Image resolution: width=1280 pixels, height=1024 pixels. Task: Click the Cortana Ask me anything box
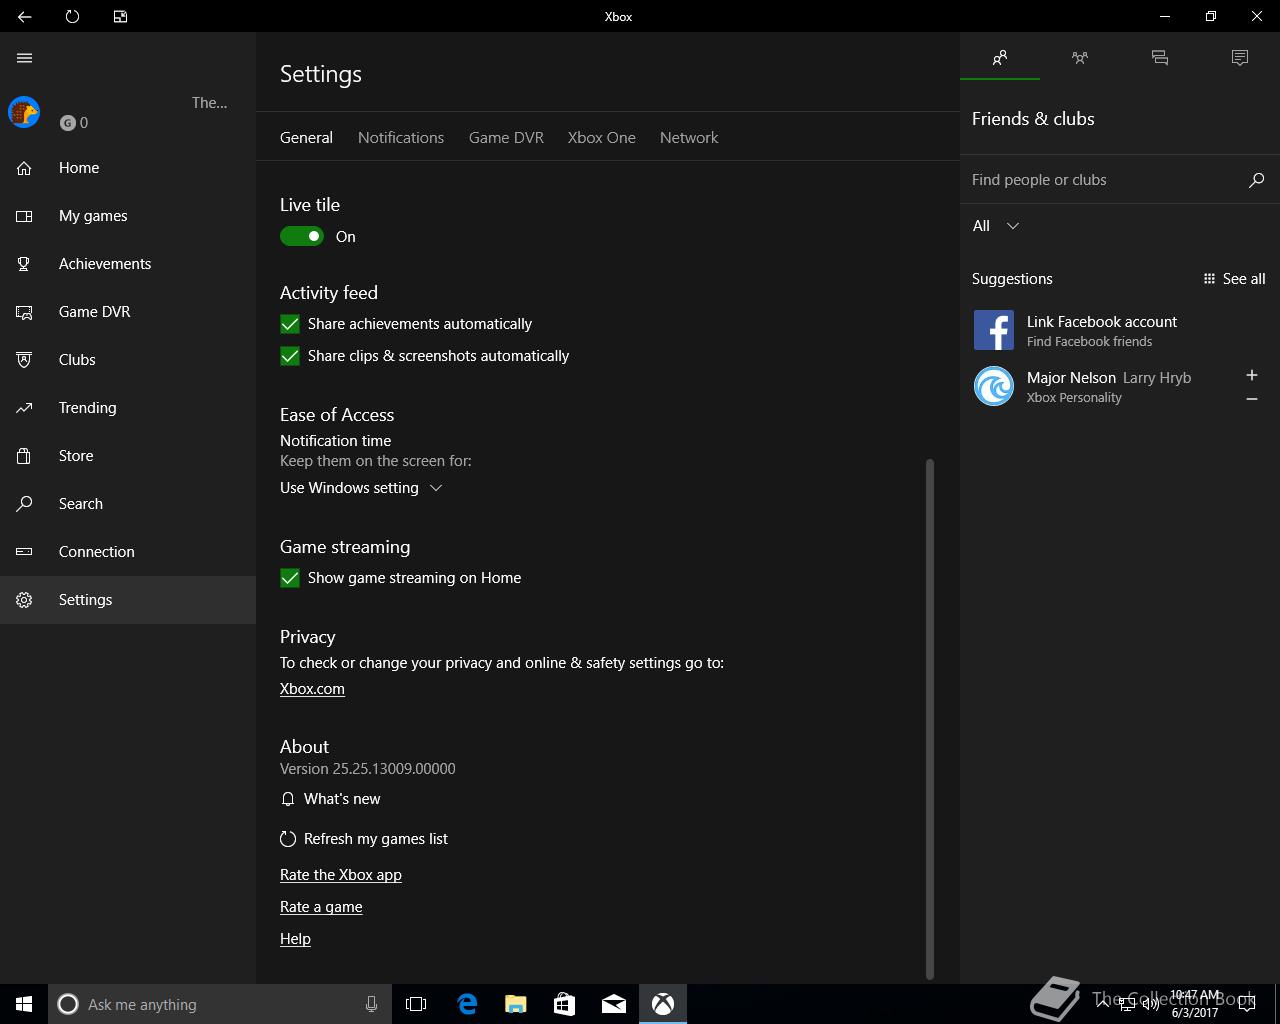[219, 1004]
